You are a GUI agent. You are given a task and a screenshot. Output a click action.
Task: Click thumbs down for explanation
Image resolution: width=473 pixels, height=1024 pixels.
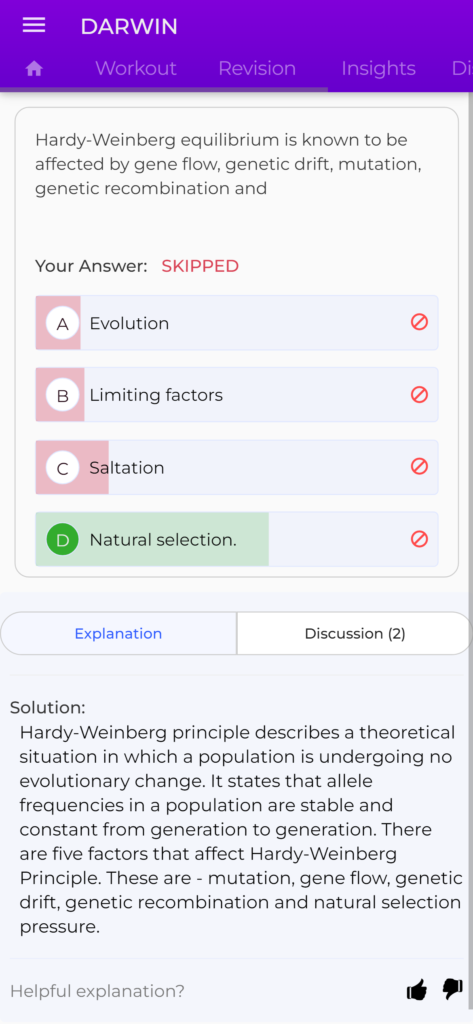[x=452, y=990]
